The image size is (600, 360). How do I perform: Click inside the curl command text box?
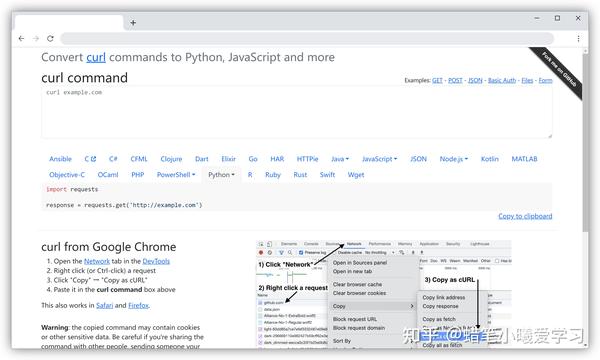click(297, 112)
